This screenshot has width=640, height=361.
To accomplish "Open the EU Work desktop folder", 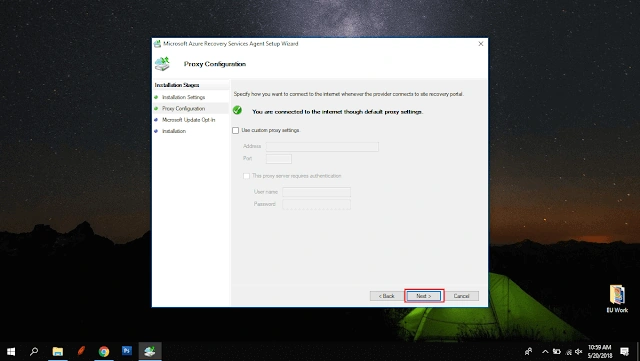I will 617,299.
